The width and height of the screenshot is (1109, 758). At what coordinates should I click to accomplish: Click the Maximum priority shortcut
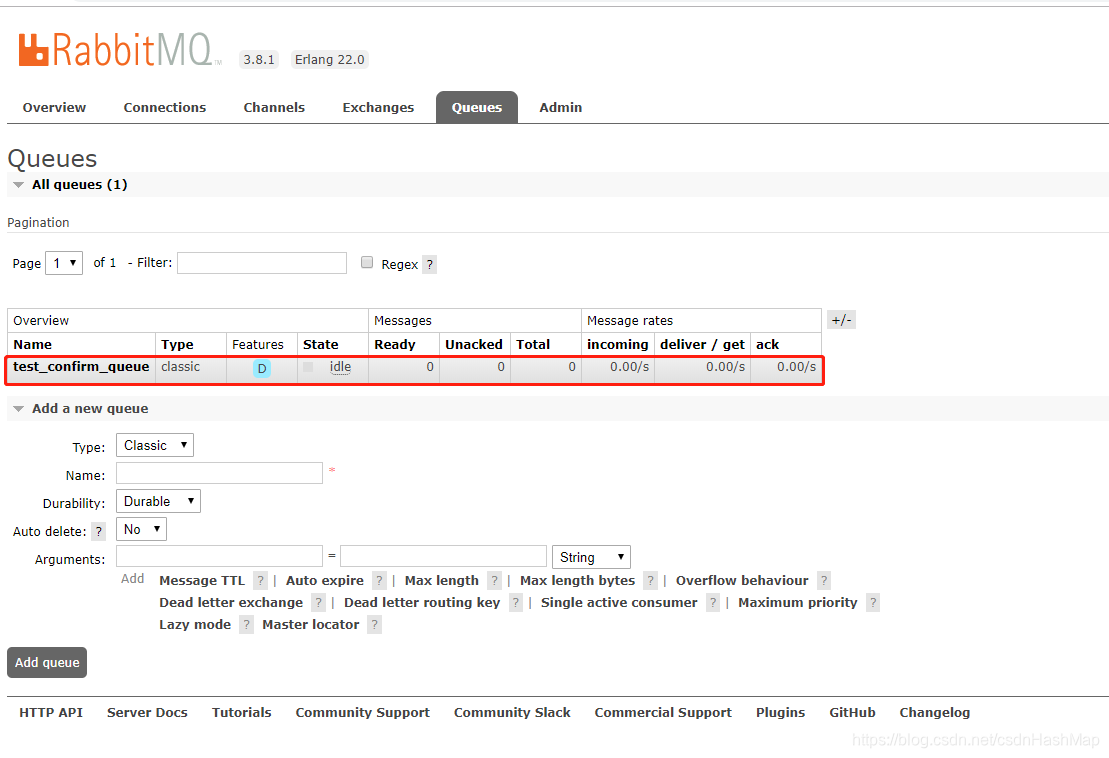coord(798,602)
